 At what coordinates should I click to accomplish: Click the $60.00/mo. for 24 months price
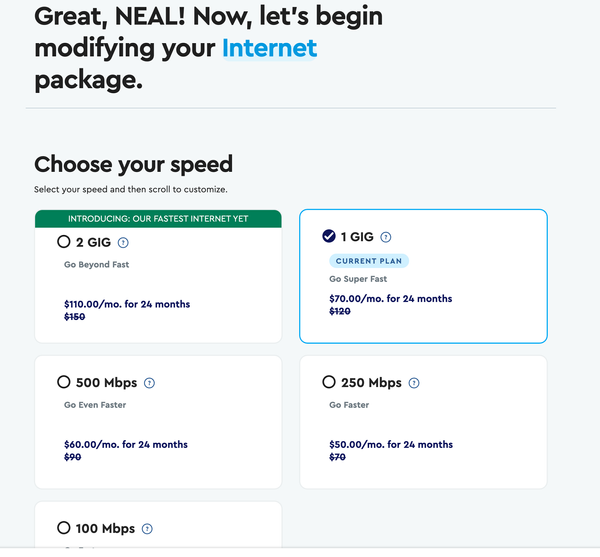pos(126,445)
